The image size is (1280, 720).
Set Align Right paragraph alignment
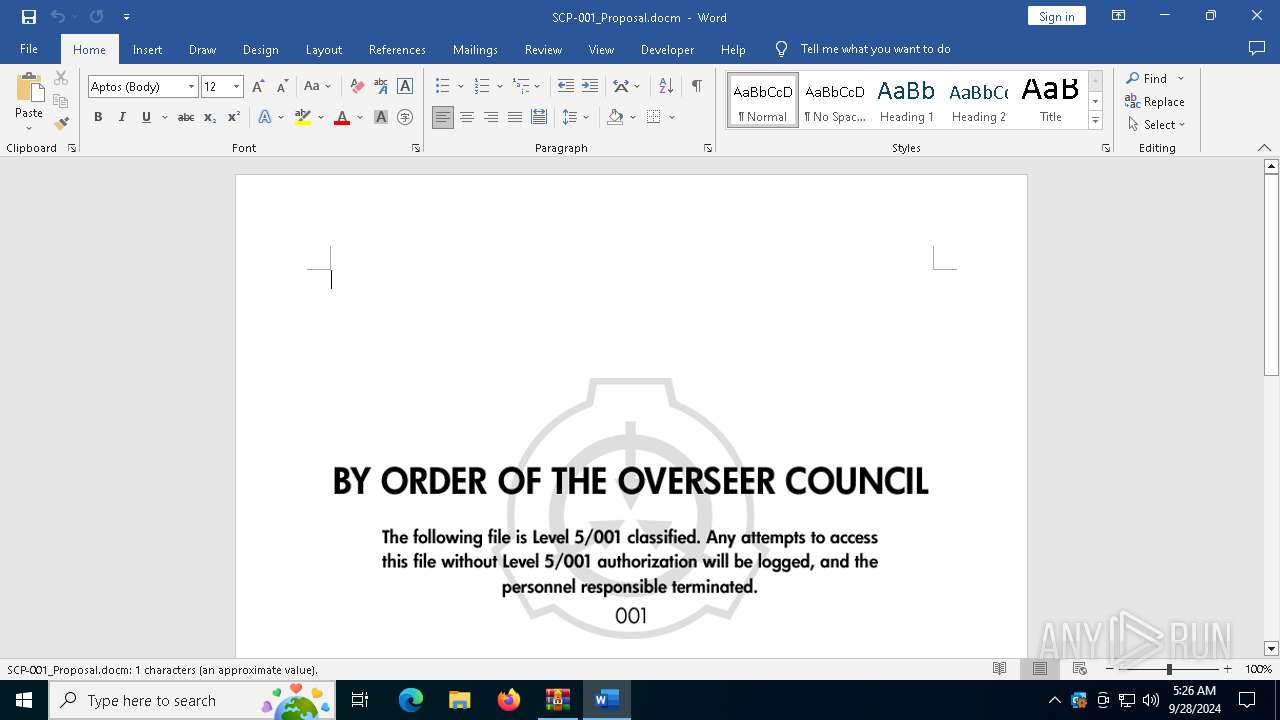(x=491, y=117)
